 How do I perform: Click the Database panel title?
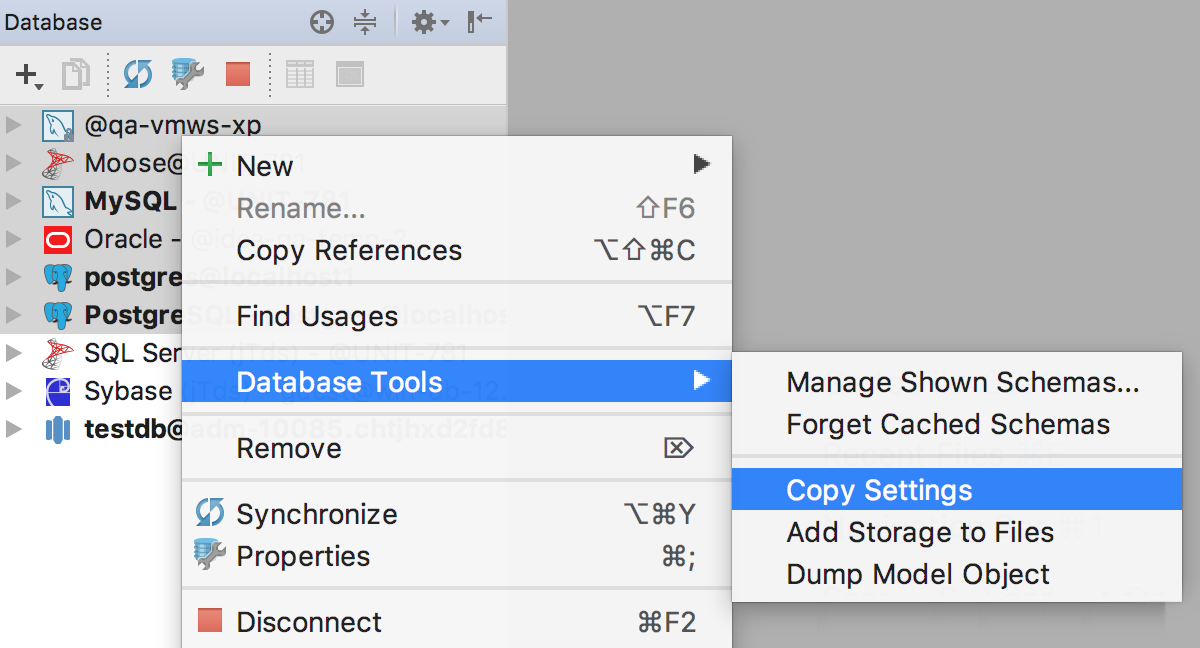[x=54, y=22]
